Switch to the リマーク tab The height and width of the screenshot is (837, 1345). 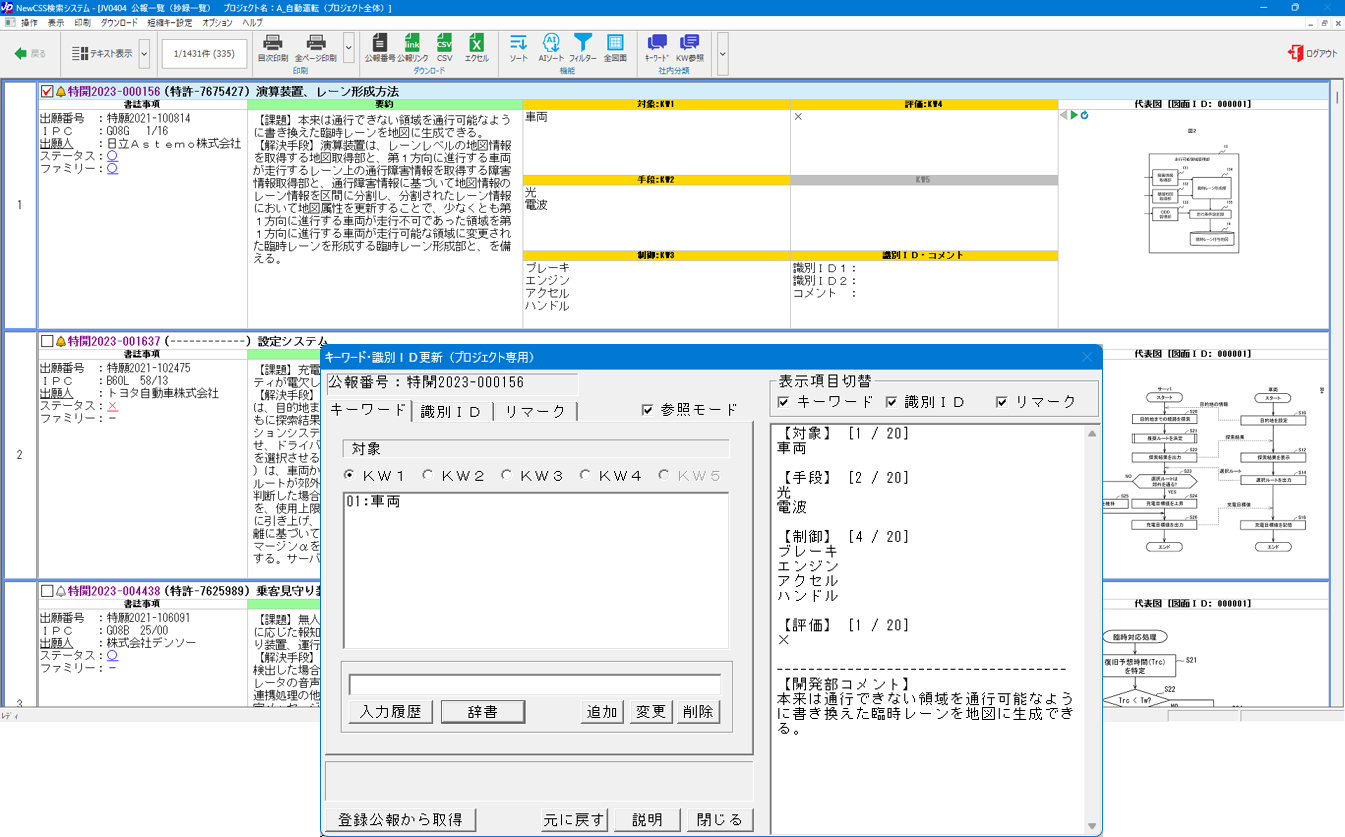pos(535,411)
